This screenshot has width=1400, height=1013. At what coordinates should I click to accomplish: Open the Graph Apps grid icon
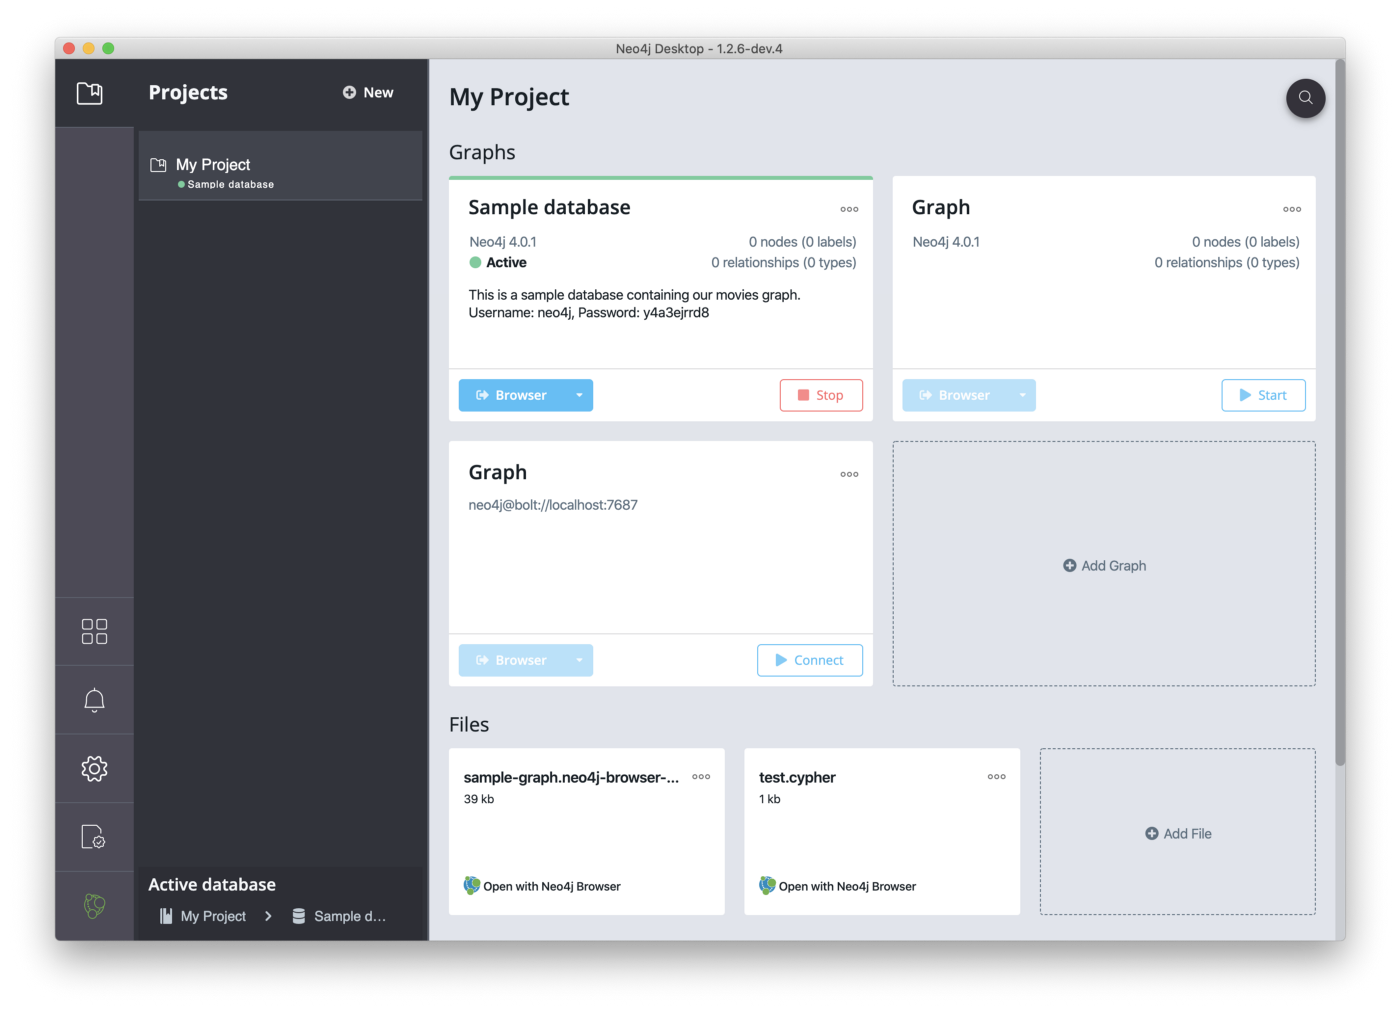pyautogui.click(x=94, y=631)
